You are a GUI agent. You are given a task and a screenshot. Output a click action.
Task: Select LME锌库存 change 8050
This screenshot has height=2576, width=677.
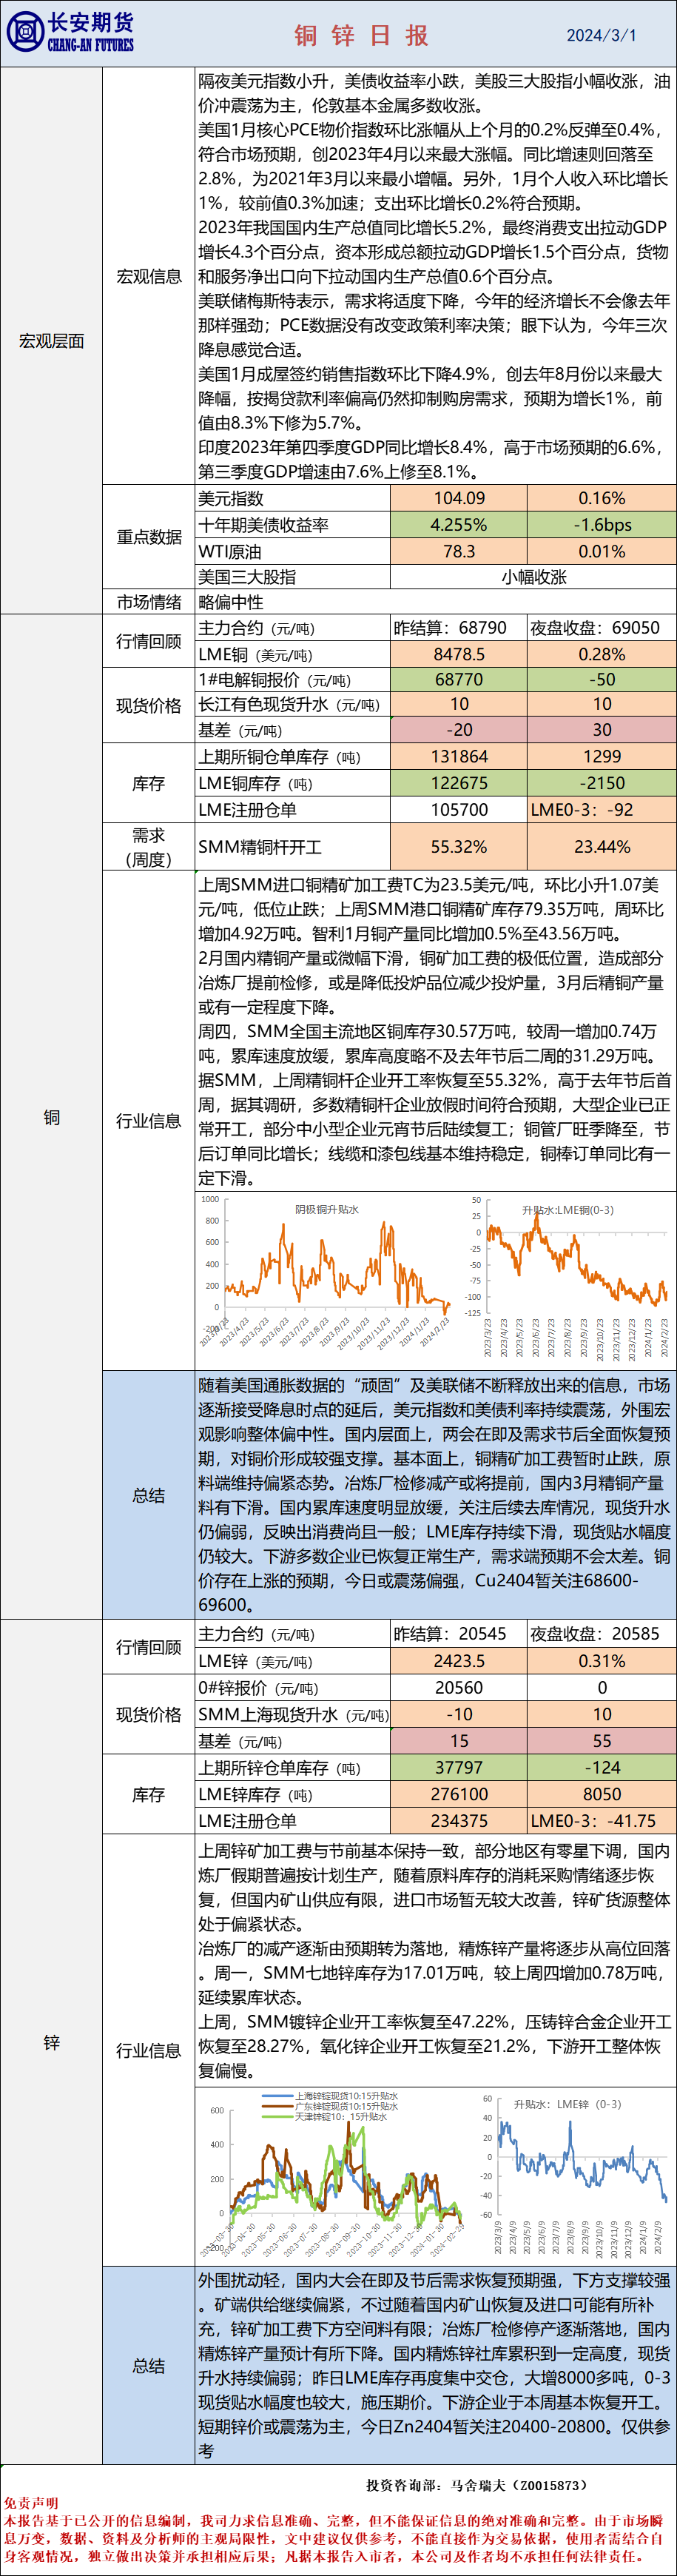[602, 1794]
